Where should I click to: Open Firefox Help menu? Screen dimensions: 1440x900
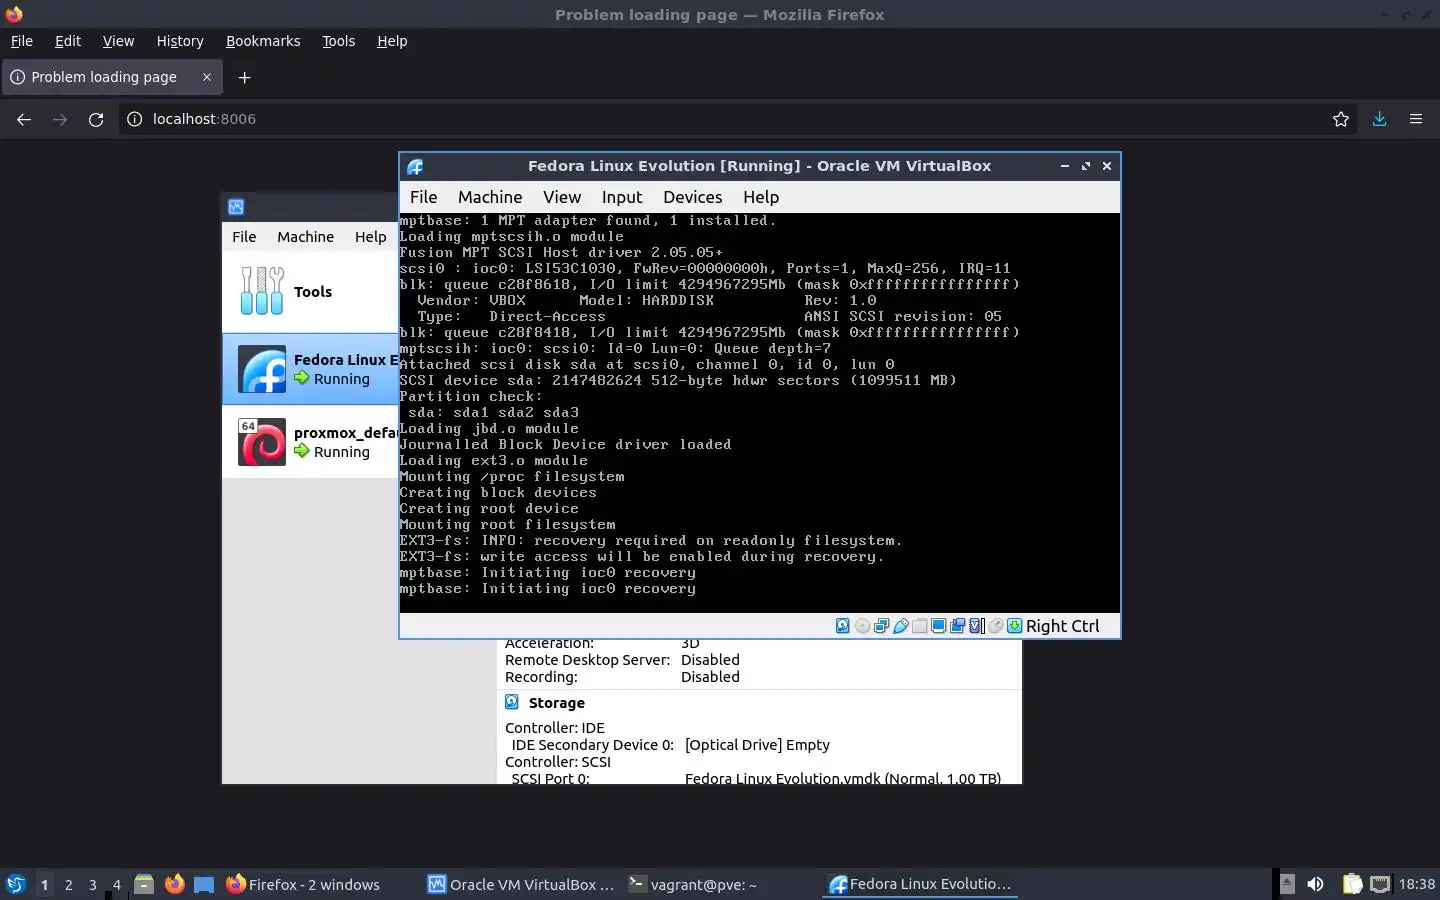pyautogui.click(x=392, y=41)
